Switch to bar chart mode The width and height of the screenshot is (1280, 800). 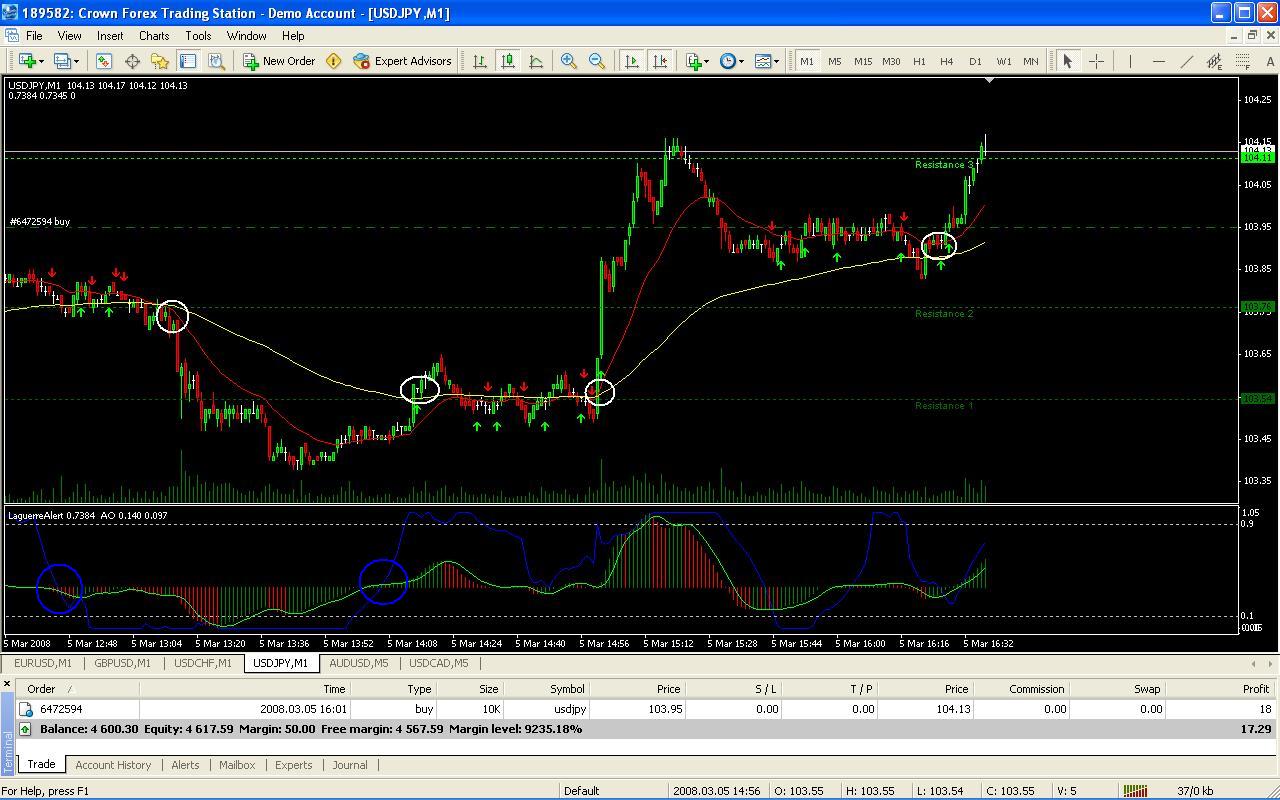[x=480, y=61]
